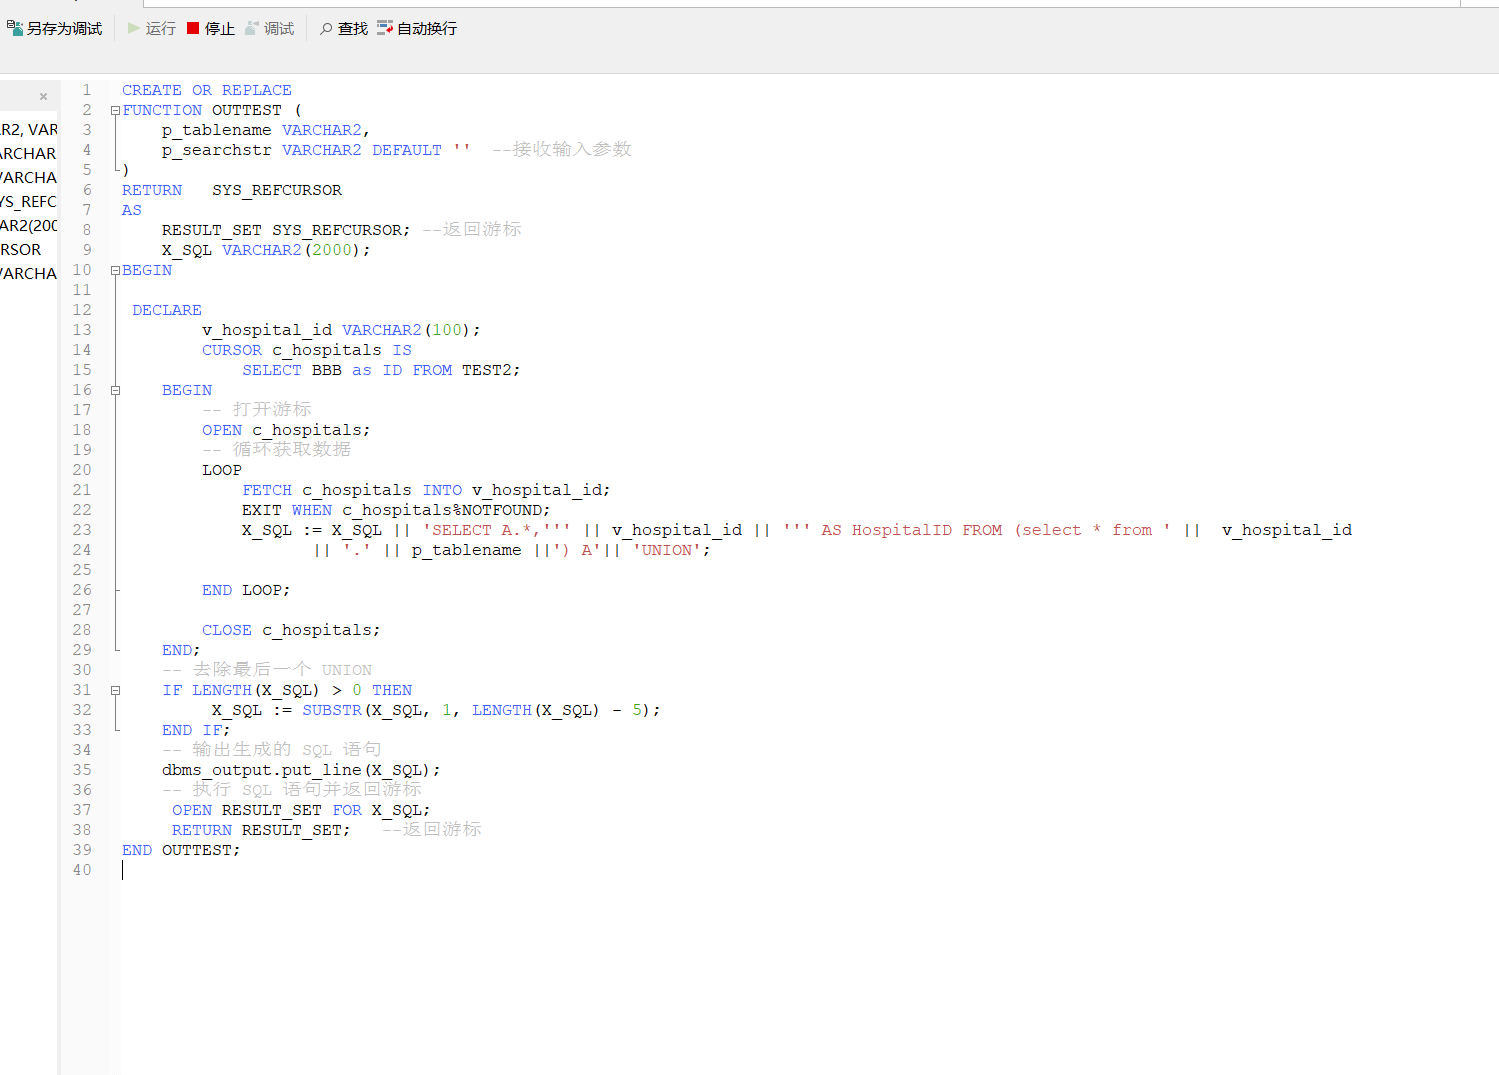The height and width of the screenshot is (1075, 1499).
Task: Click the AS keyword on line 7
Action: 132,210
